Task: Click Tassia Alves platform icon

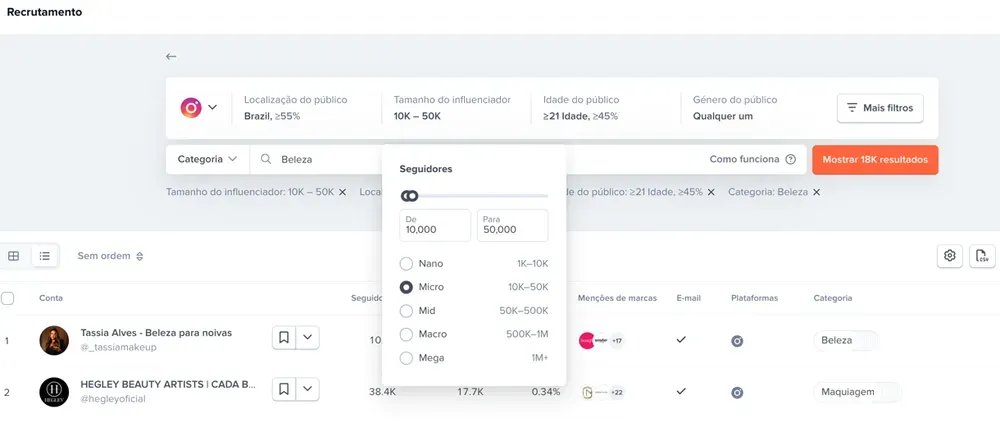Action: [x=737, y=341]
